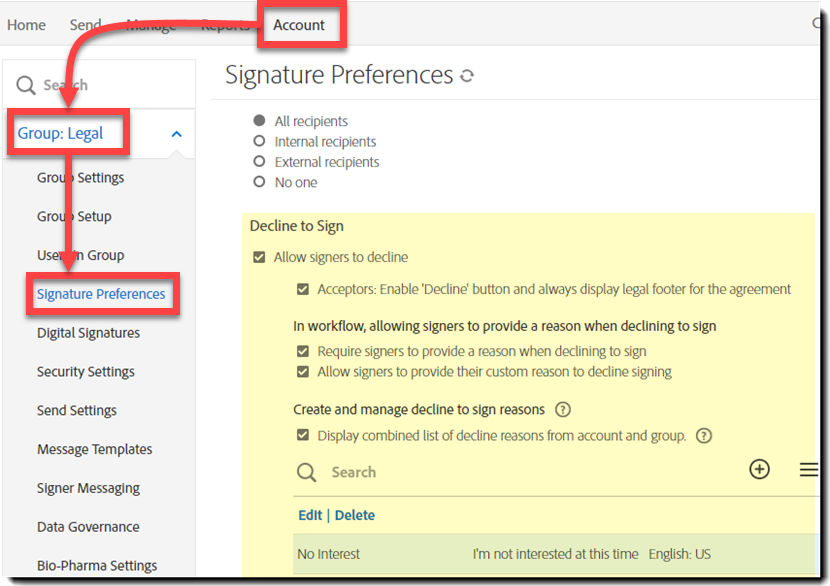Viewport: 830px width, 586px height.
Task: Open the Account tab
Action: point(299,25)
